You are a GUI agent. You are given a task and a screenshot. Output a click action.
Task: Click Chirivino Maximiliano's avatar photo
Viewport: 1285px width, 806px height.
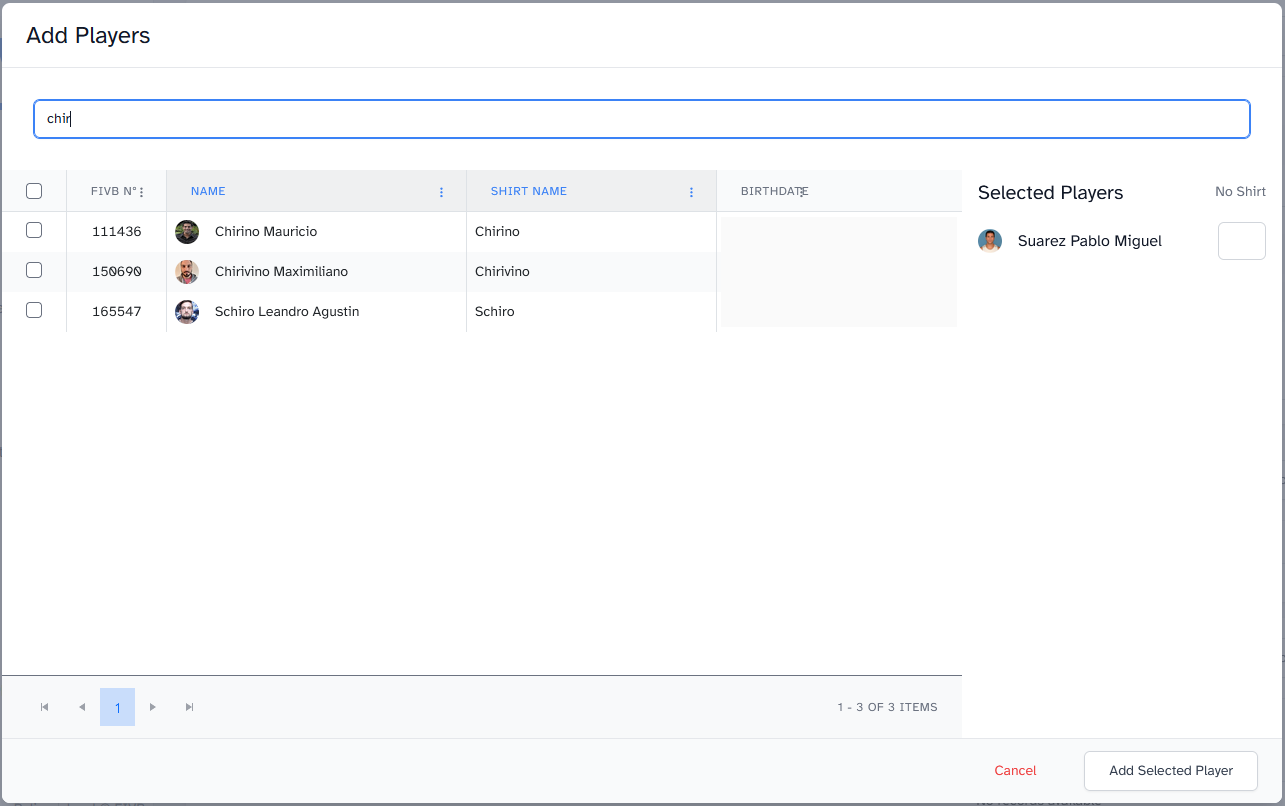[187, 272]
